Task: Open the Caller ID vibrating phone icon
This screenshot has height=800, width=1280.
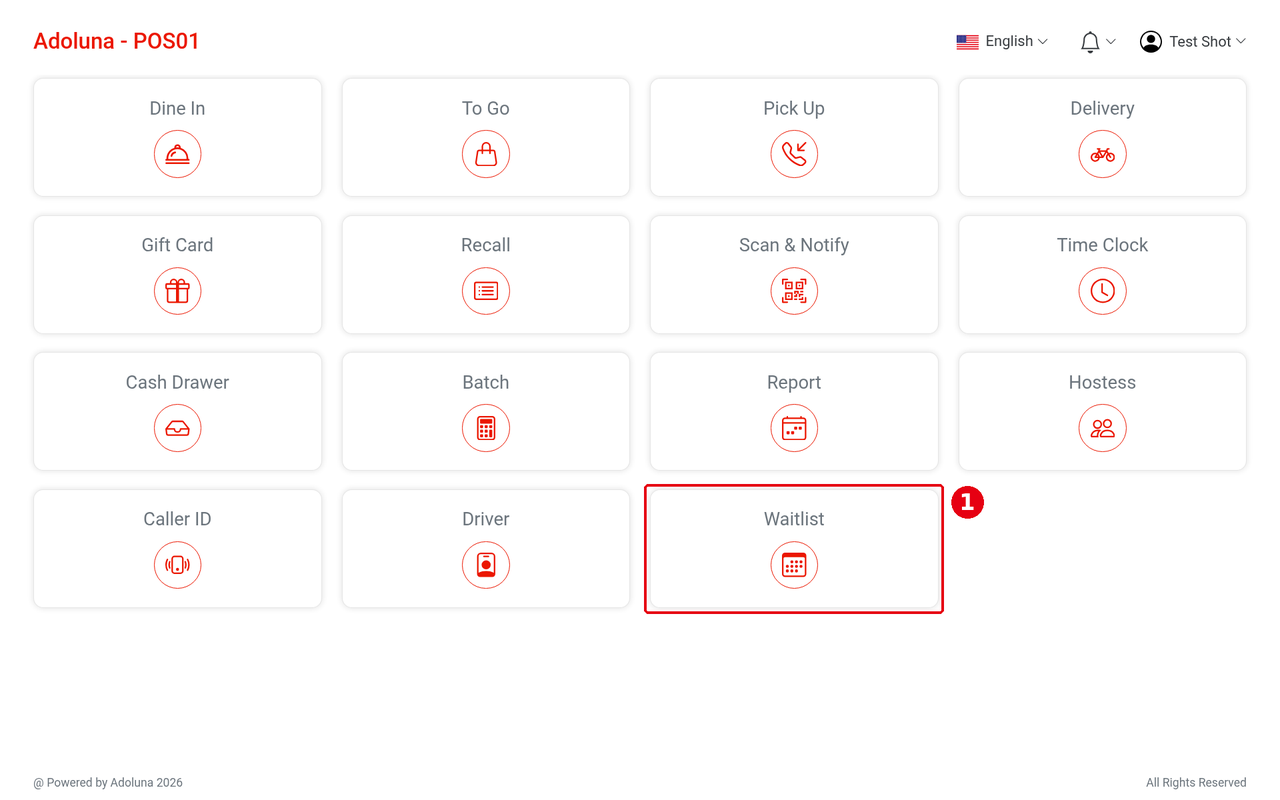Action: [177, 565]
